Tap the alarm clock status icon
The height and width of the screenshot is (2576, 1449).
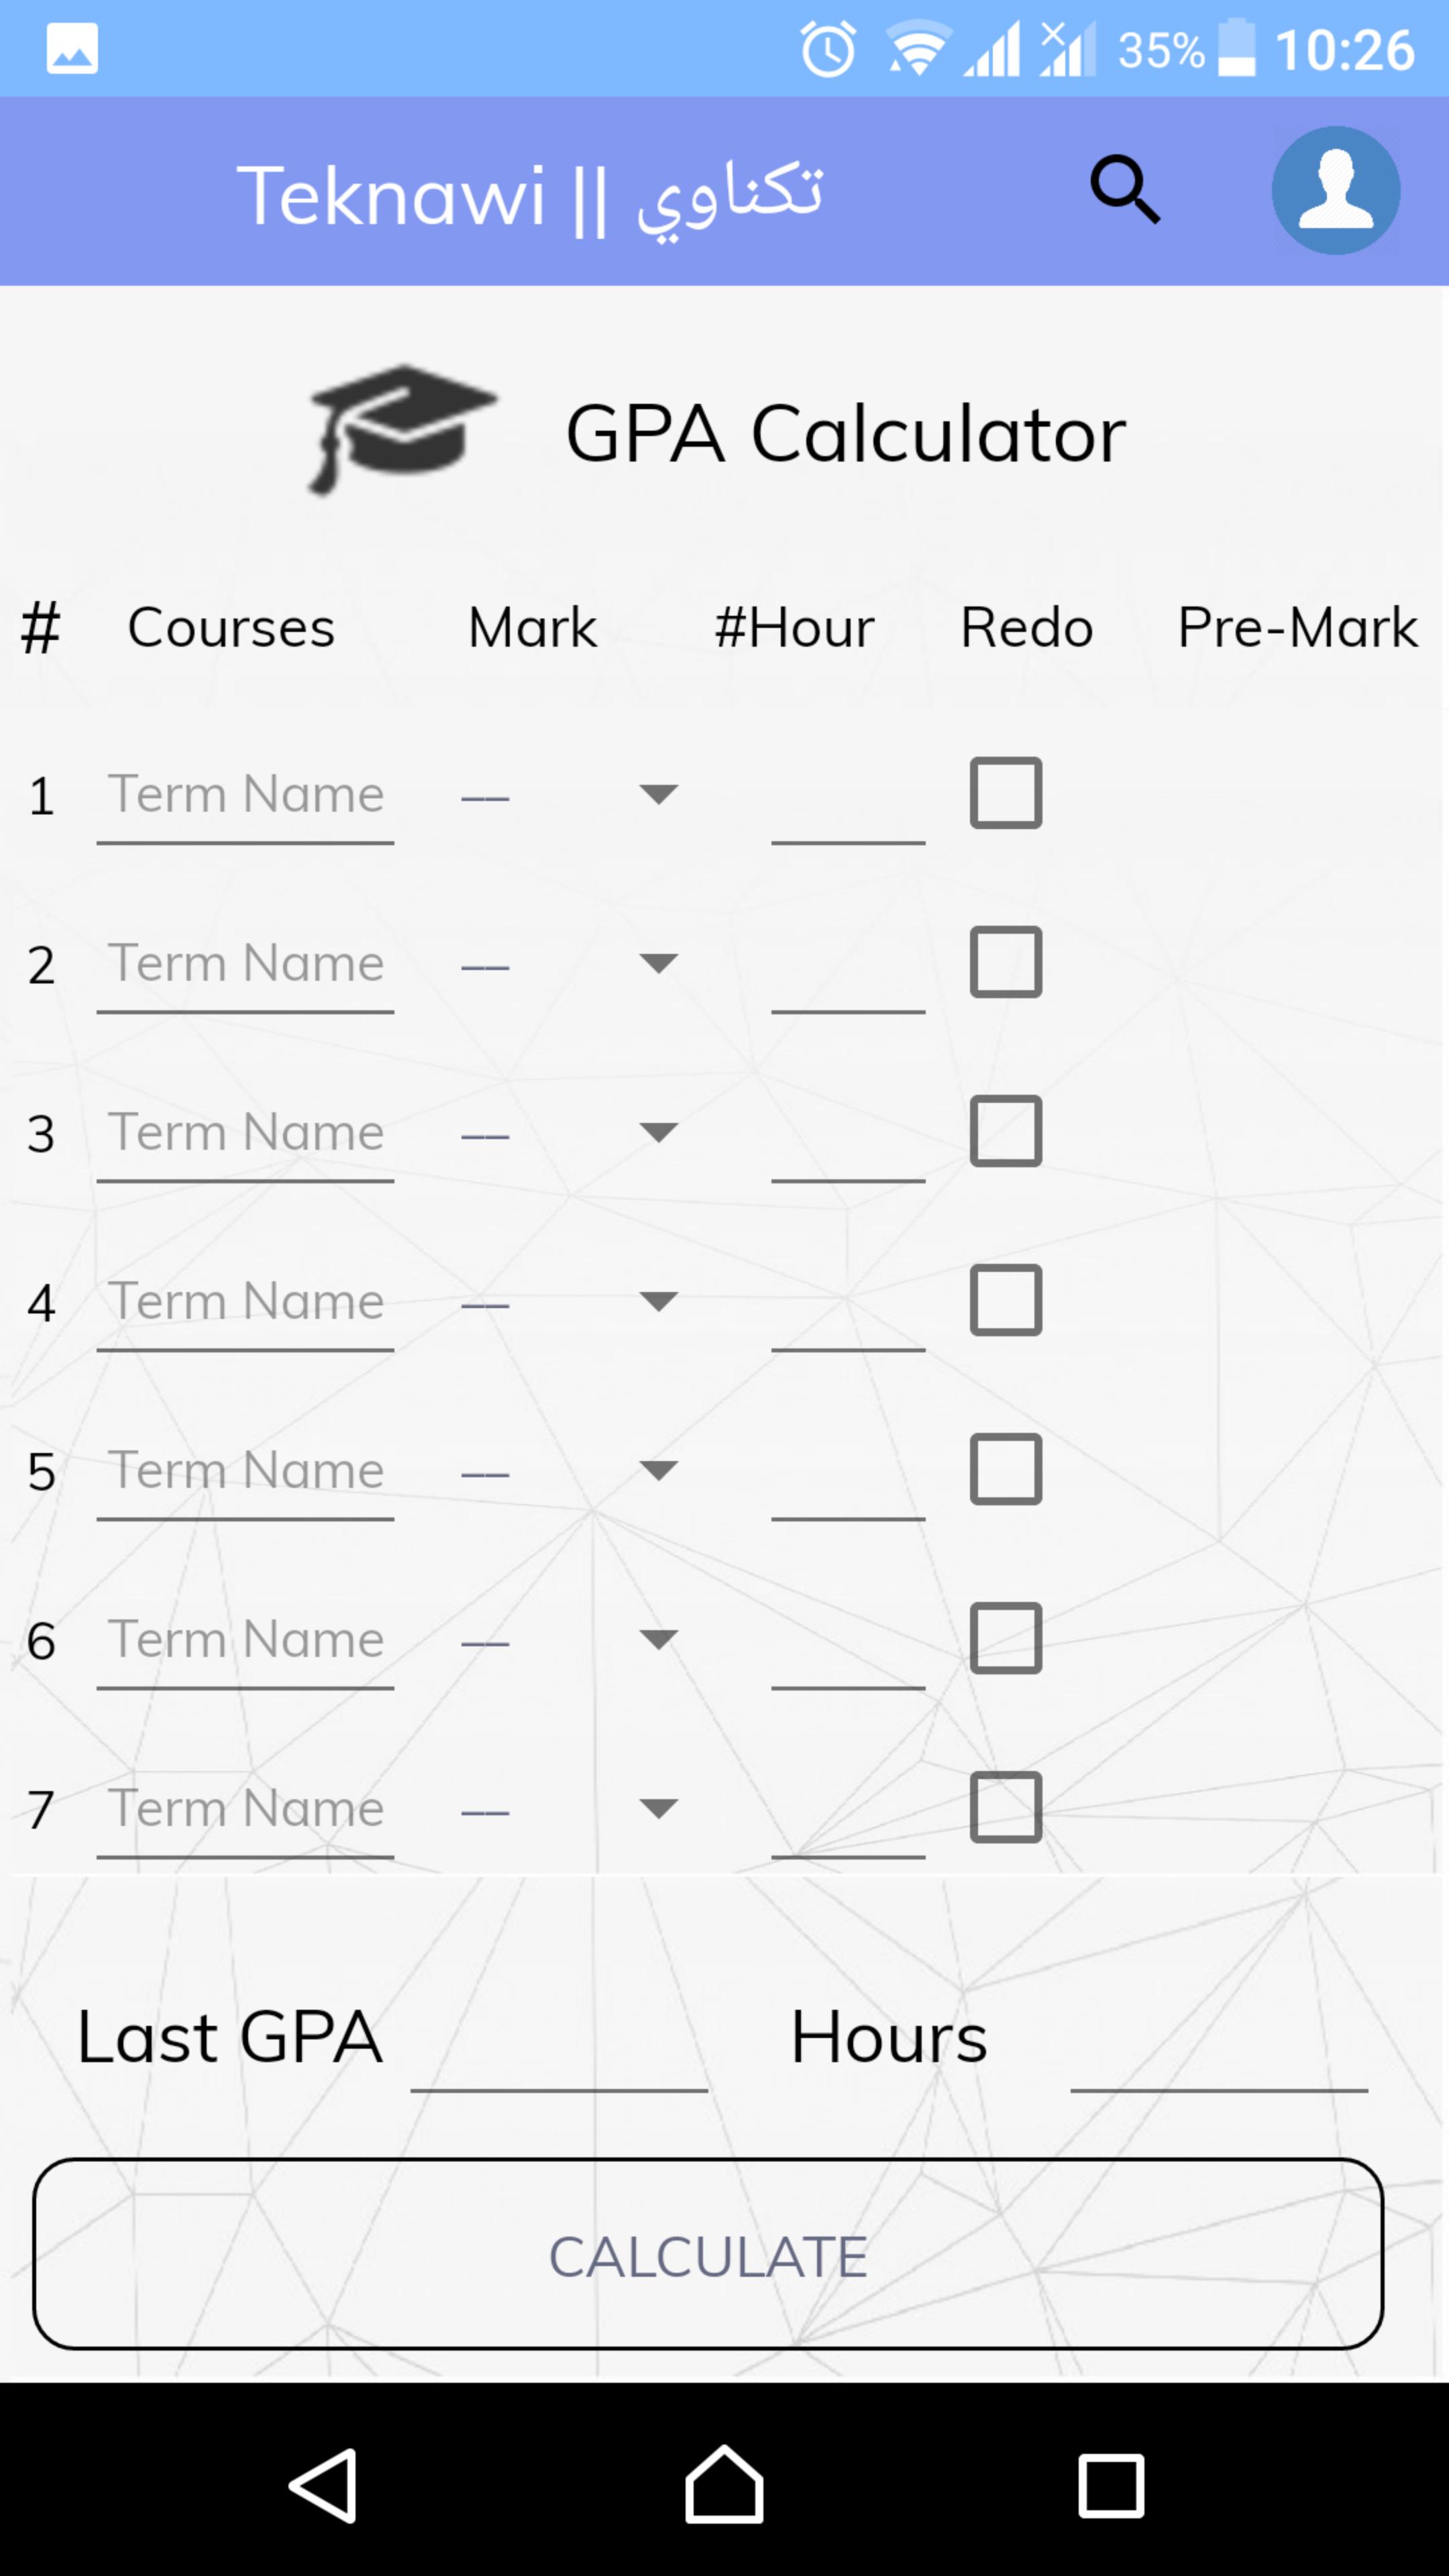coord(828,49)
